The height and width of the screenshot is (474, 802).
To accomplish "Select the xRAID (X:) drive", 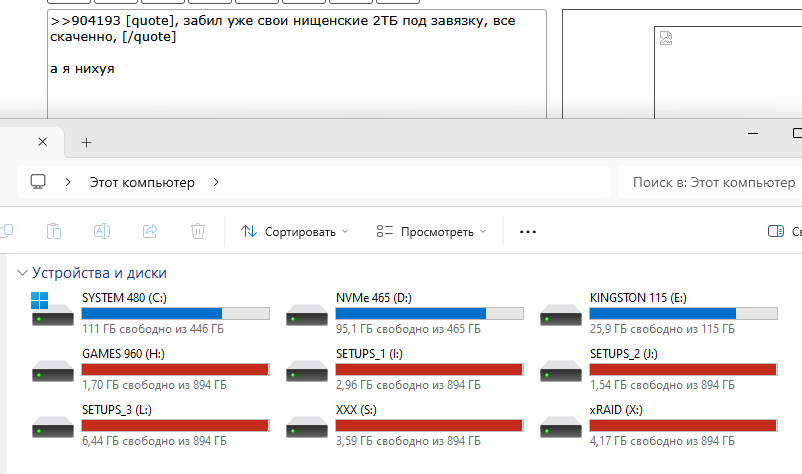I will 658,424.
